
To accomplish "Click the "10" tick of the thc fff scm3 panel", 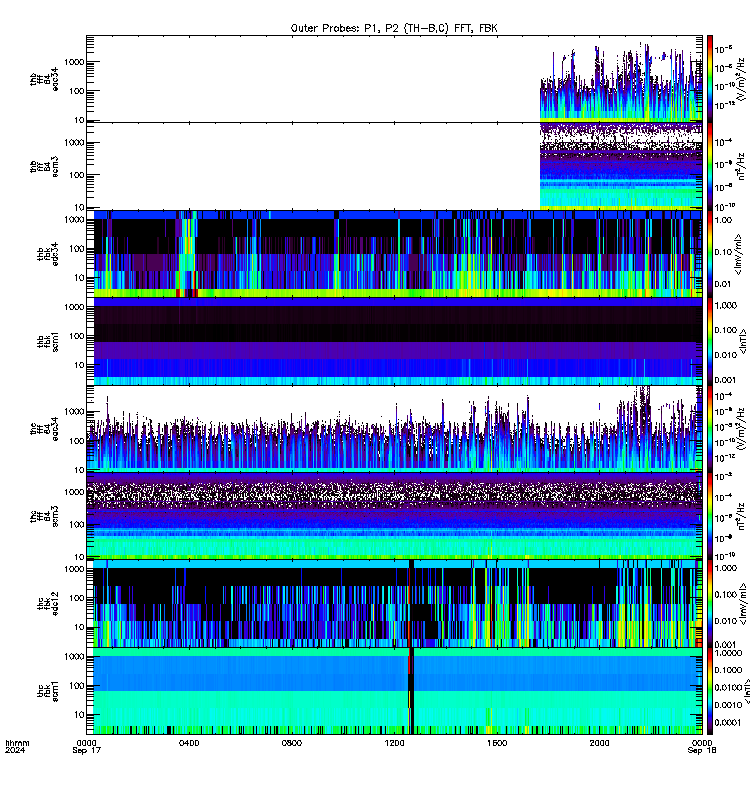I will coord(79,557).
